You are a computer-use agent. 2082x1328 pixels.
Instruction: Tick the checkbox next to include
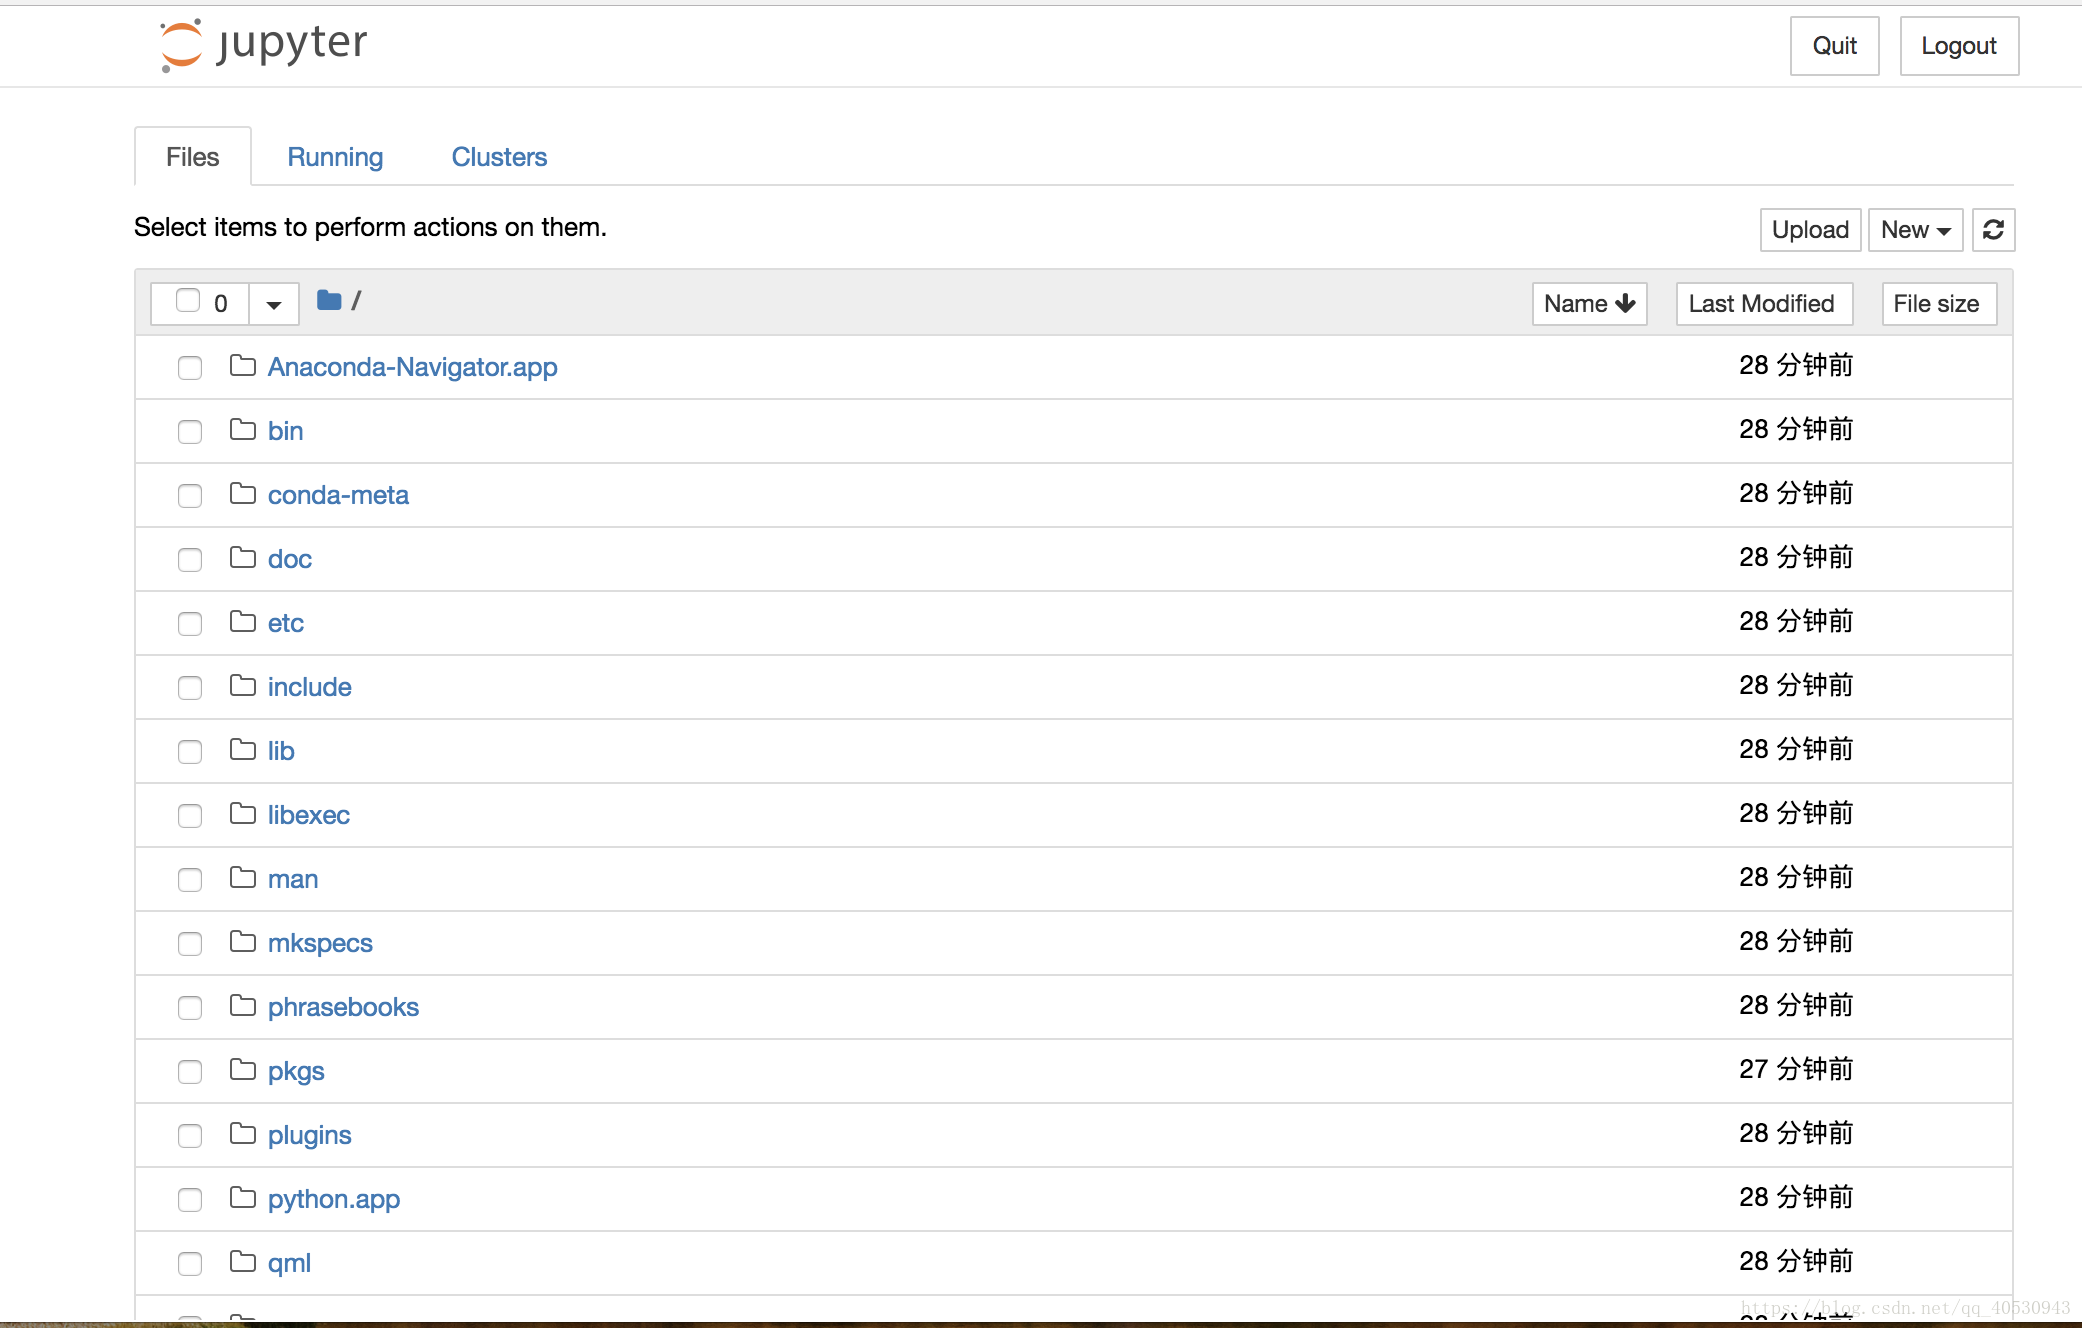[x=190, y=688]
